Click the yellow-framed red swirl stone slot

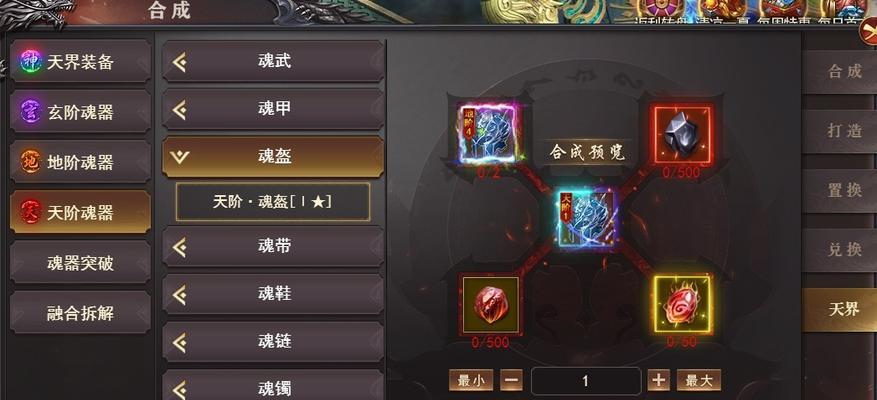pyautogui.click(x=682, y=305)
